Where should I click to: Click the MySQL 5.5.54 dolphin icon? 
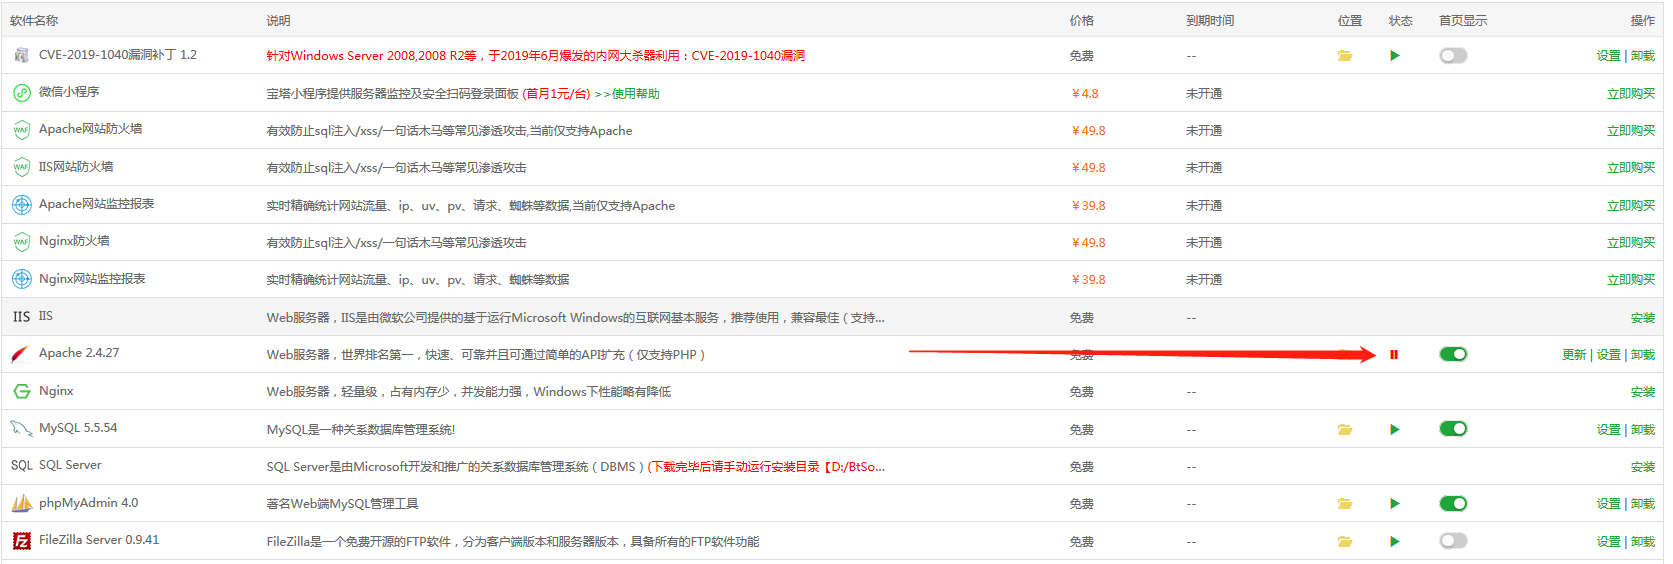click(x=21, y=429)
